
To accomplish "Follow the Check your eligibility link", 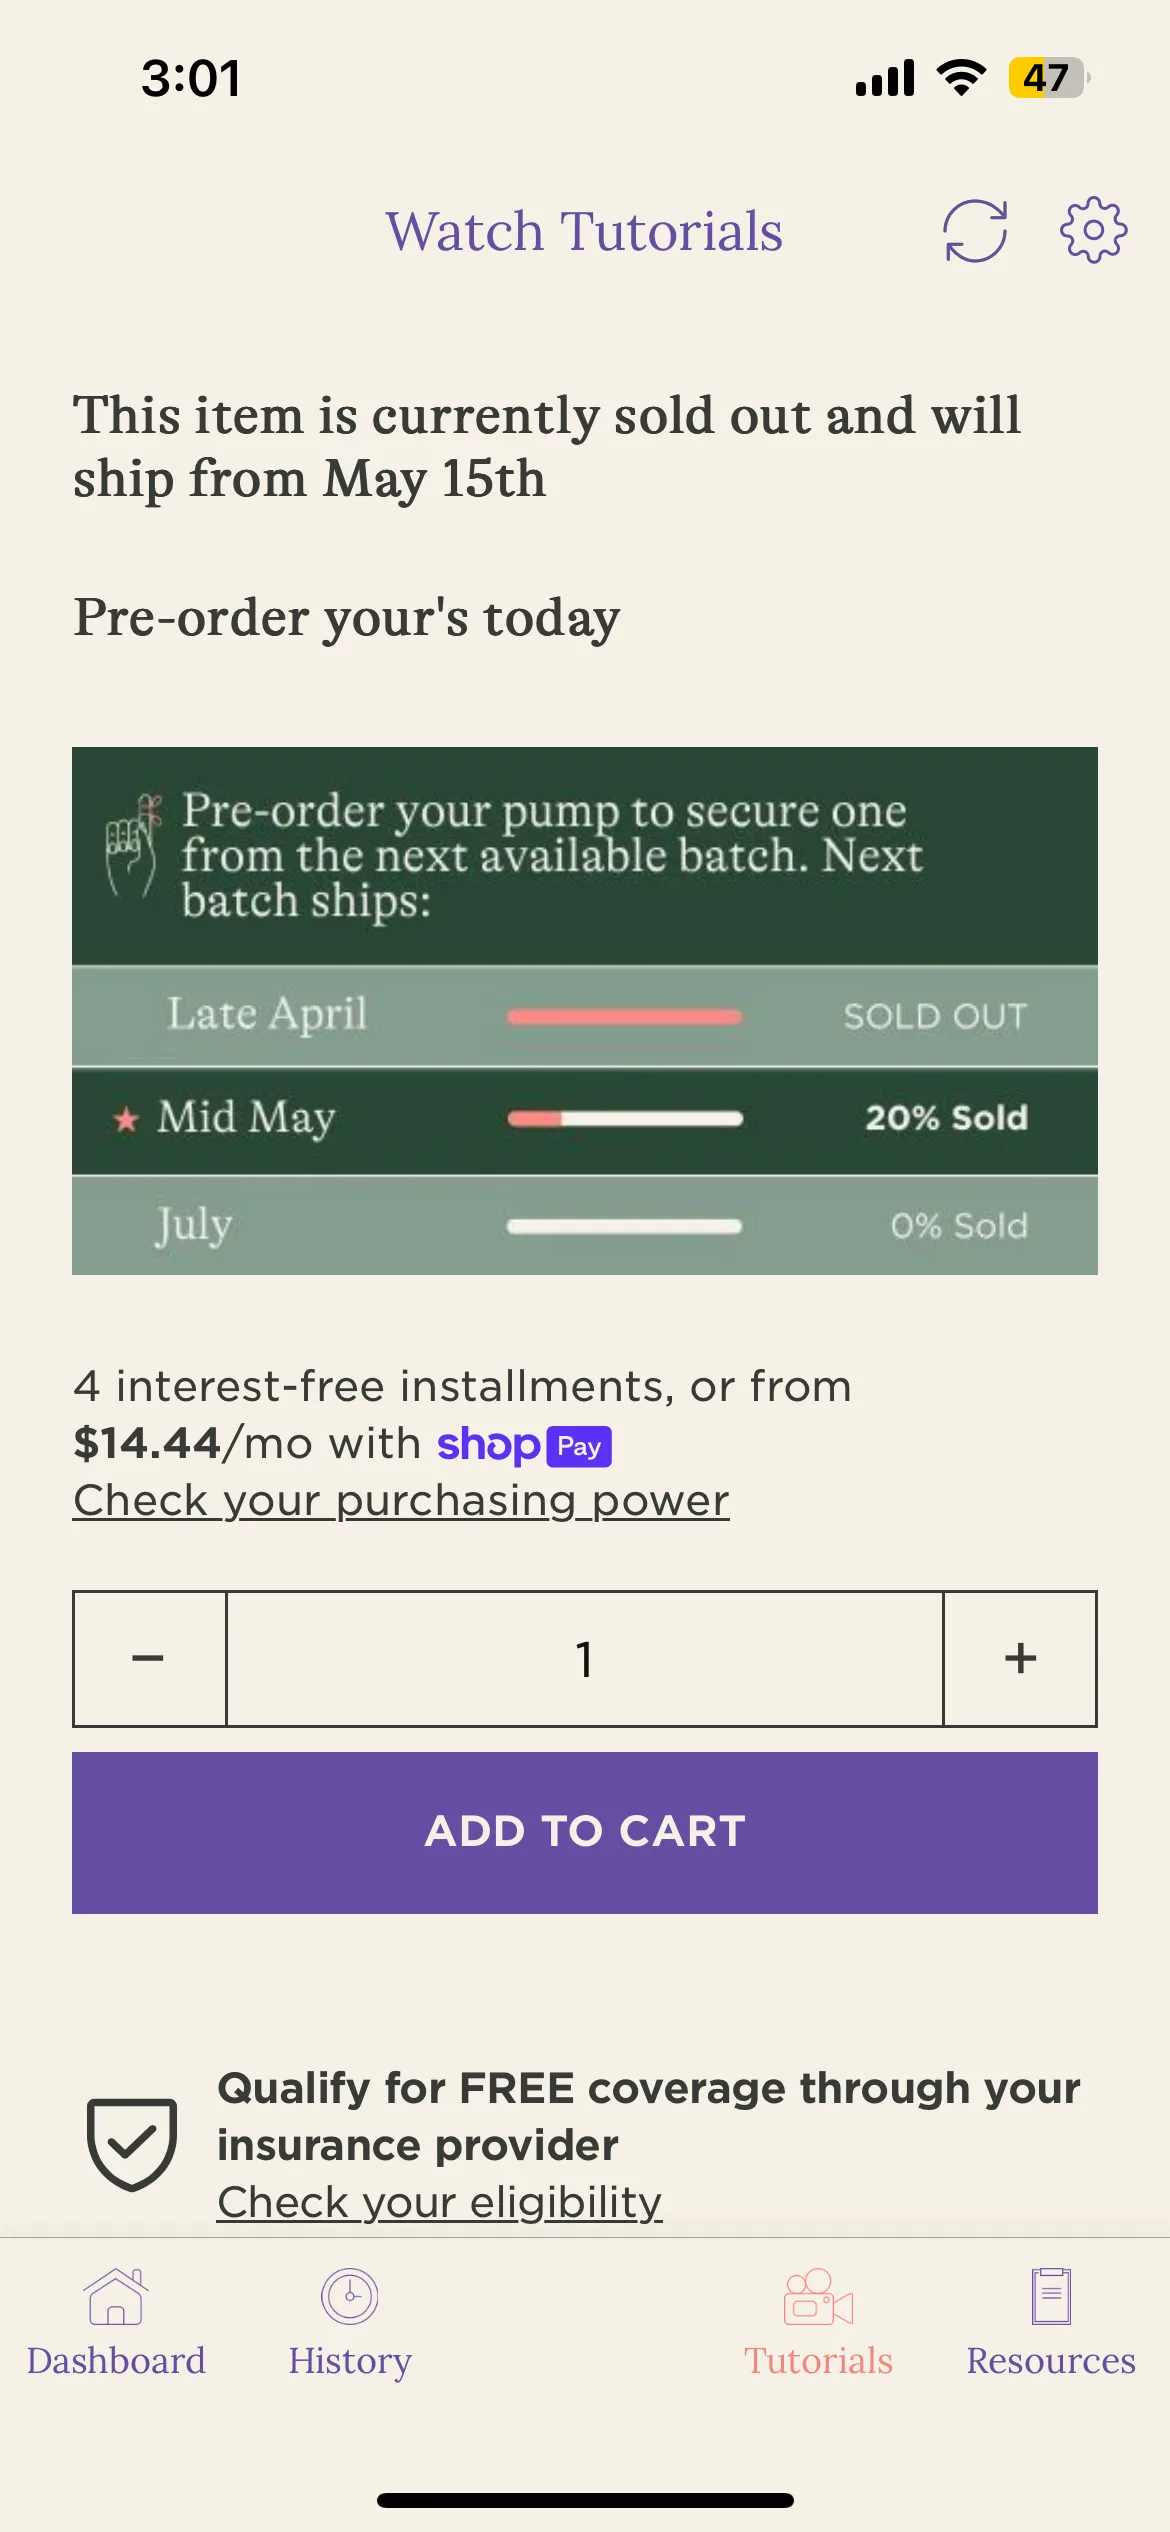I will pos(439,2202).
